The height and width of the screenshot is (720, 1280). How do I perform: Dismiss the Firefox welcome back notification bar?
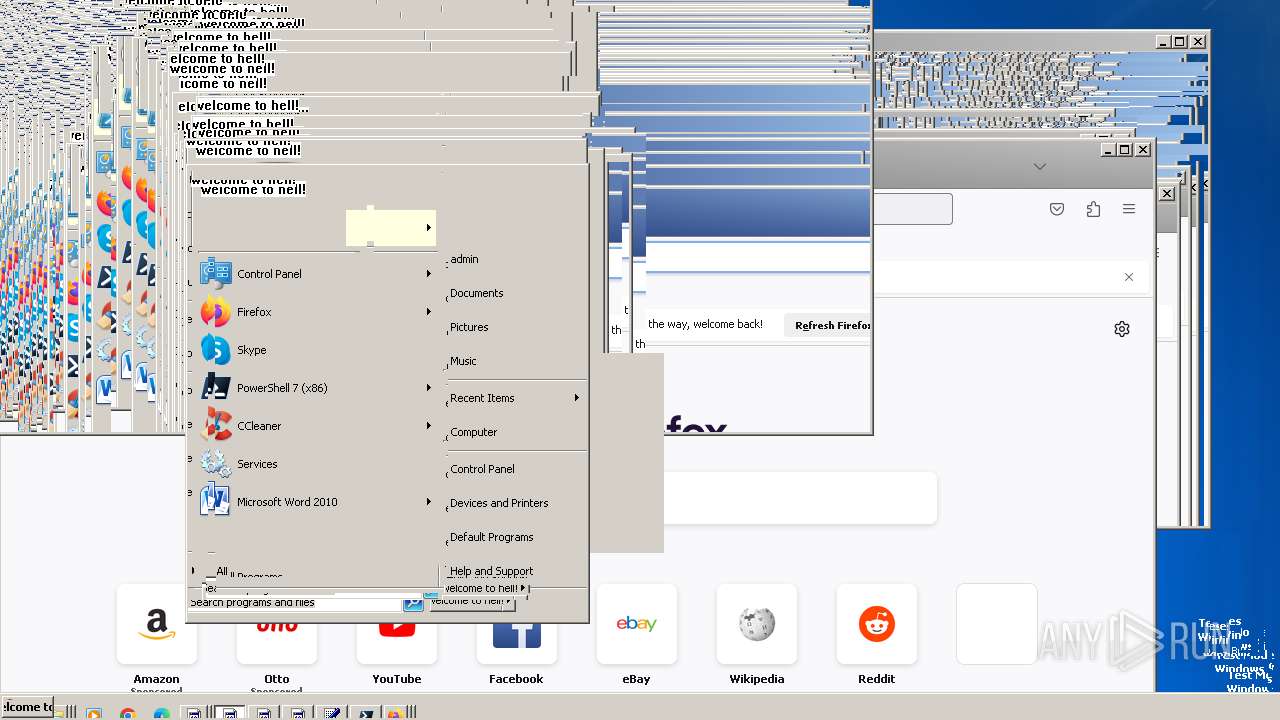click(x=1129, y=277)
